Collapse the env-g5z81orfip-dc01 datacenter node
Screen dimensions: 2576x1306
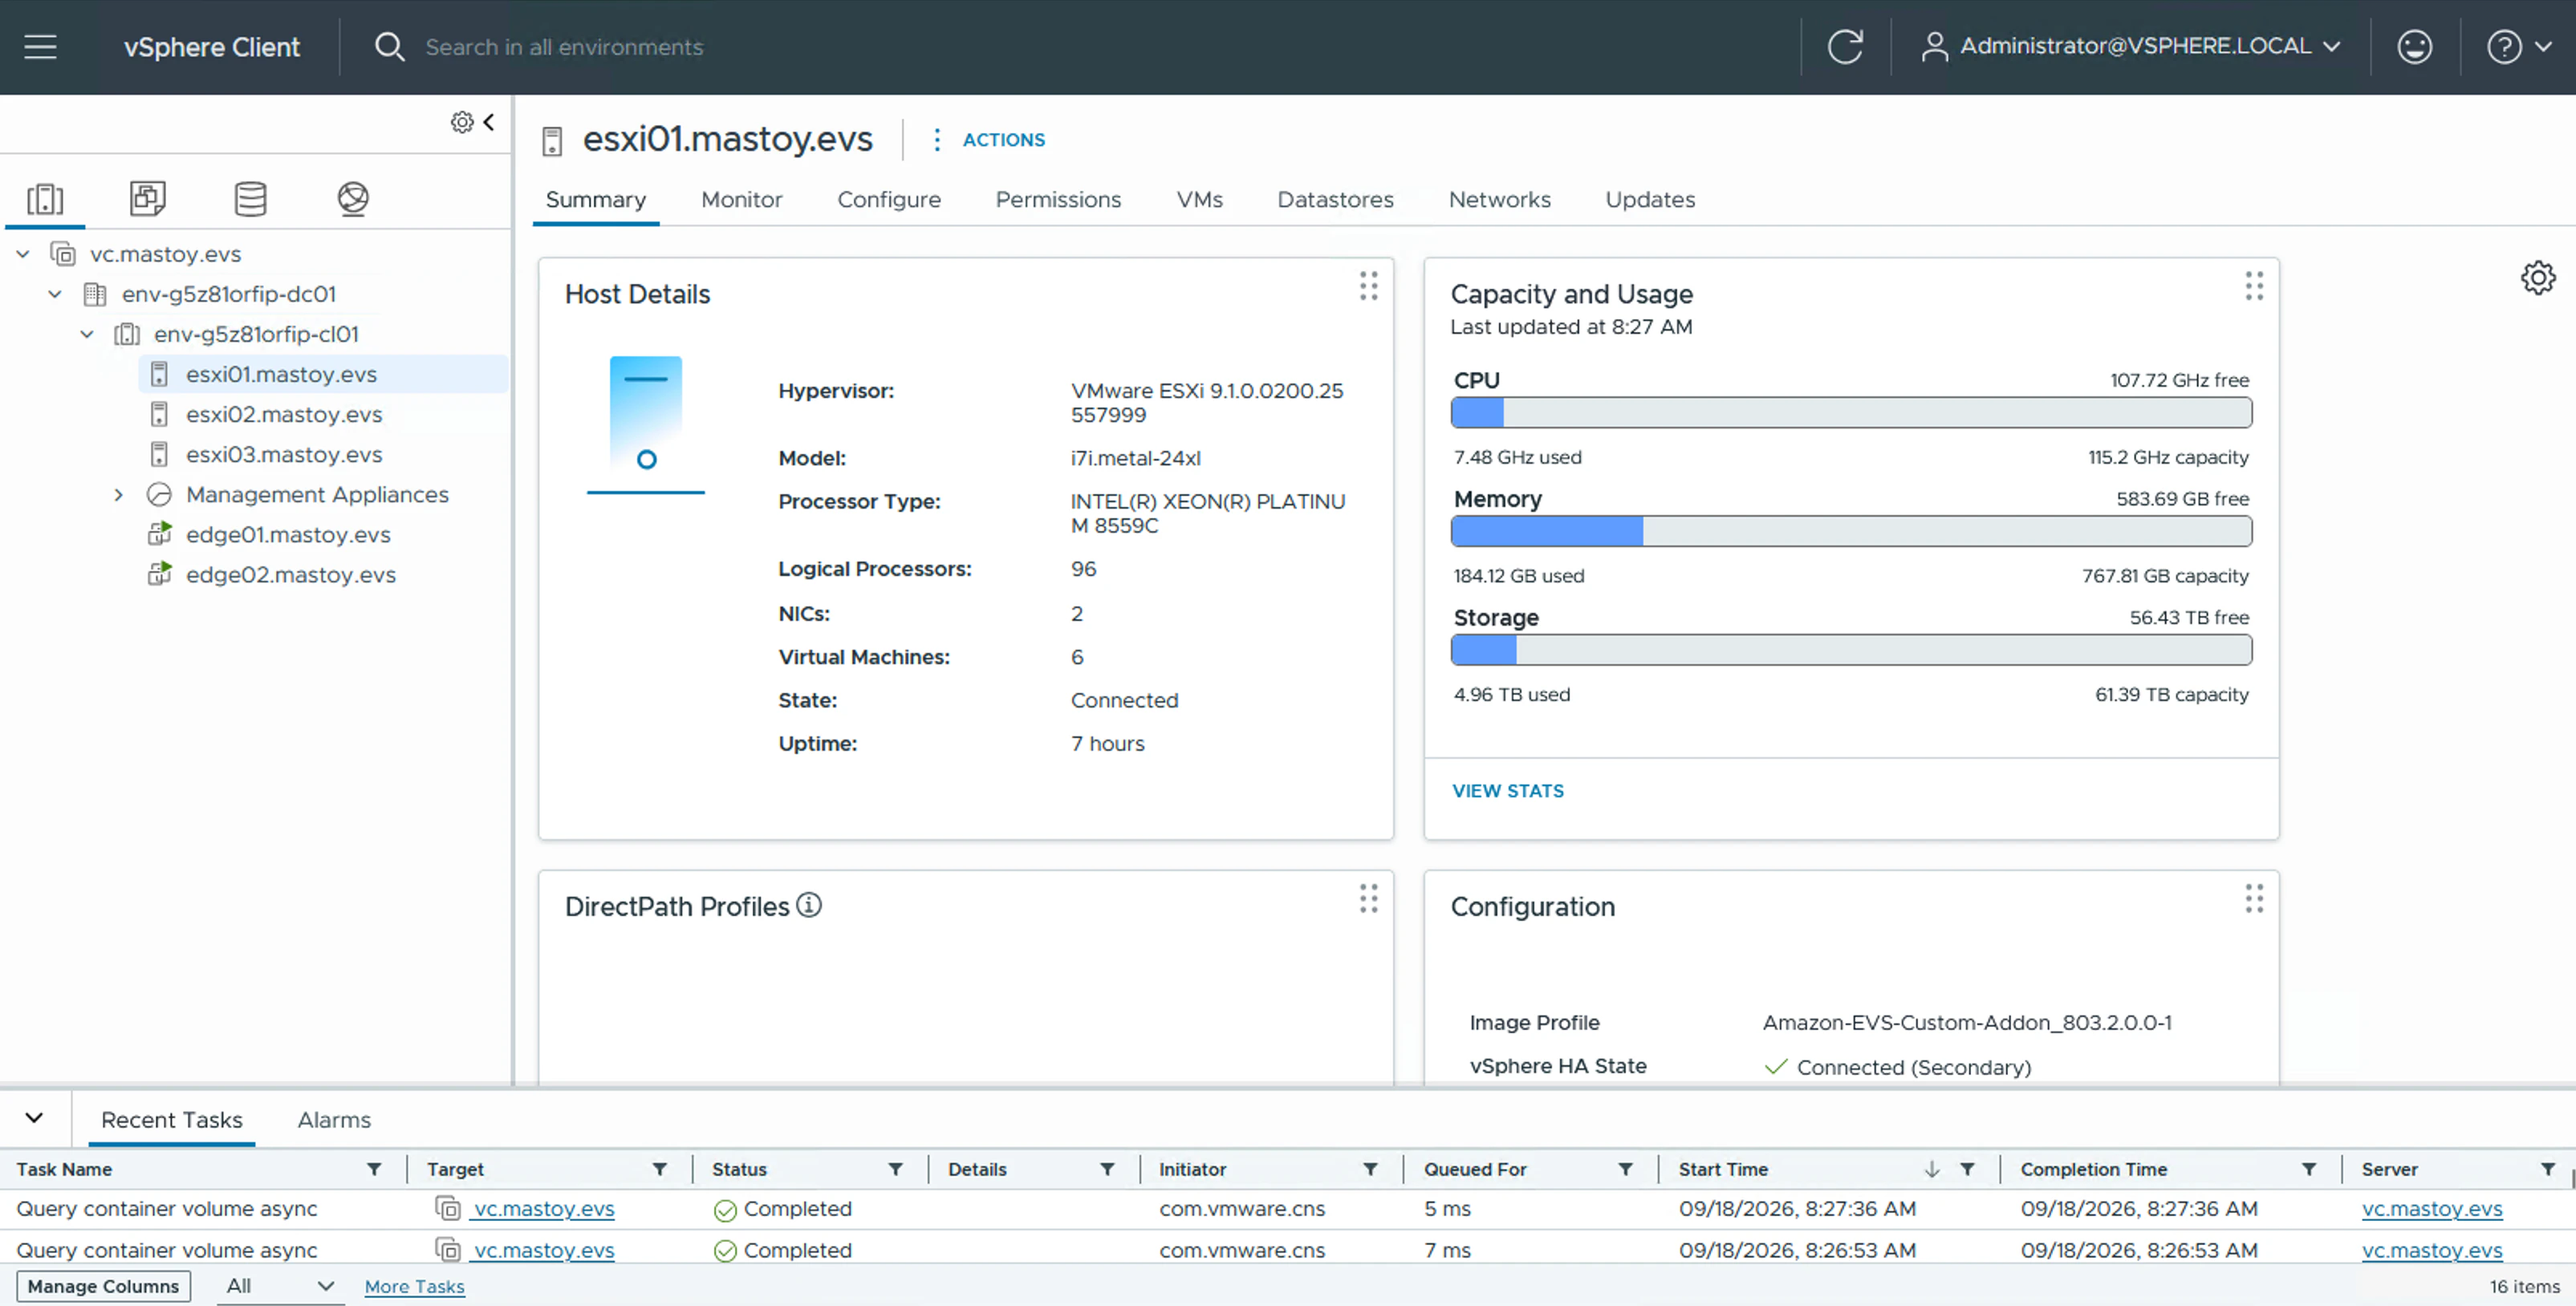(x=55, y=294)
